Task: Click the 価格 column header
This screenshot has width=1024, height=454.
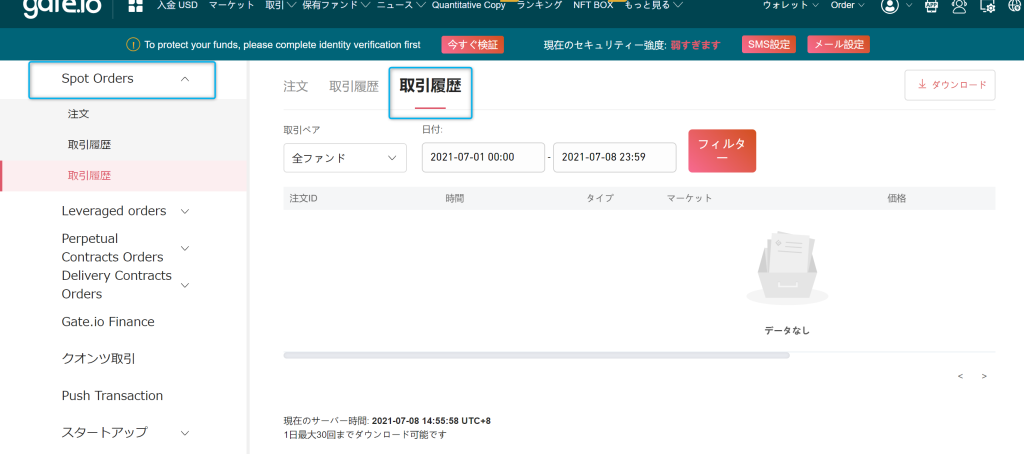Action: pos(897,198)
